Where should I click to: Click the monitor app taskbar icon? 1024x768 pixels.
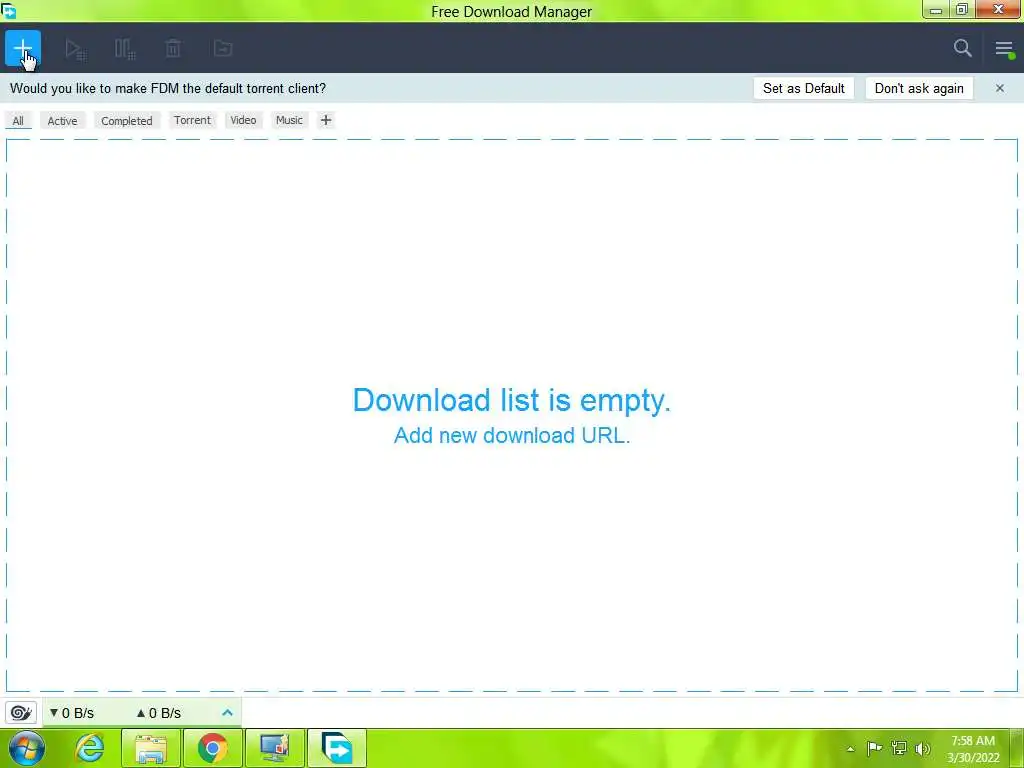coord(274,748)
